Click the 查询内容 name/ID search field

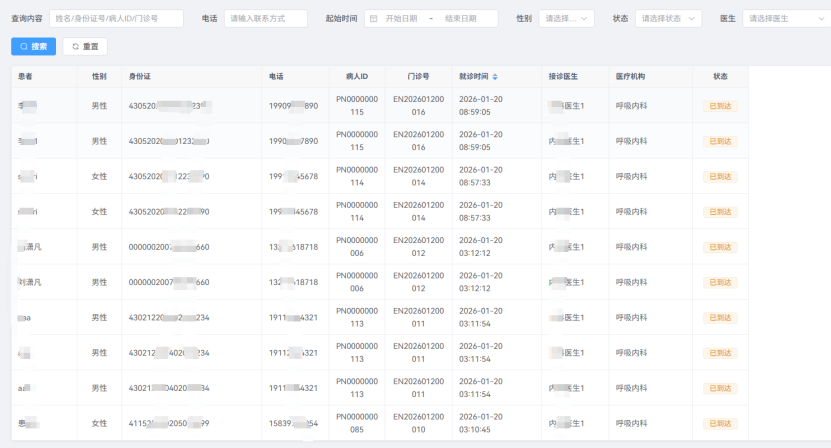116,19
